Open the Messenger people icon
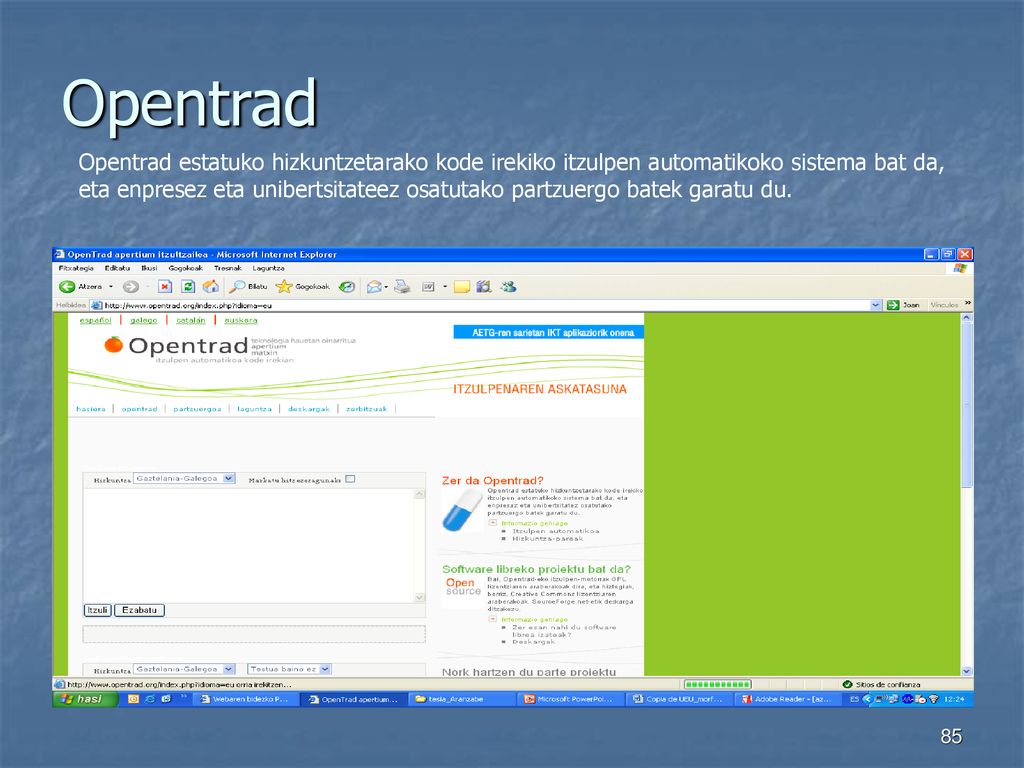This screenshot has width=1024, height=768. click(x=508, y=286)
